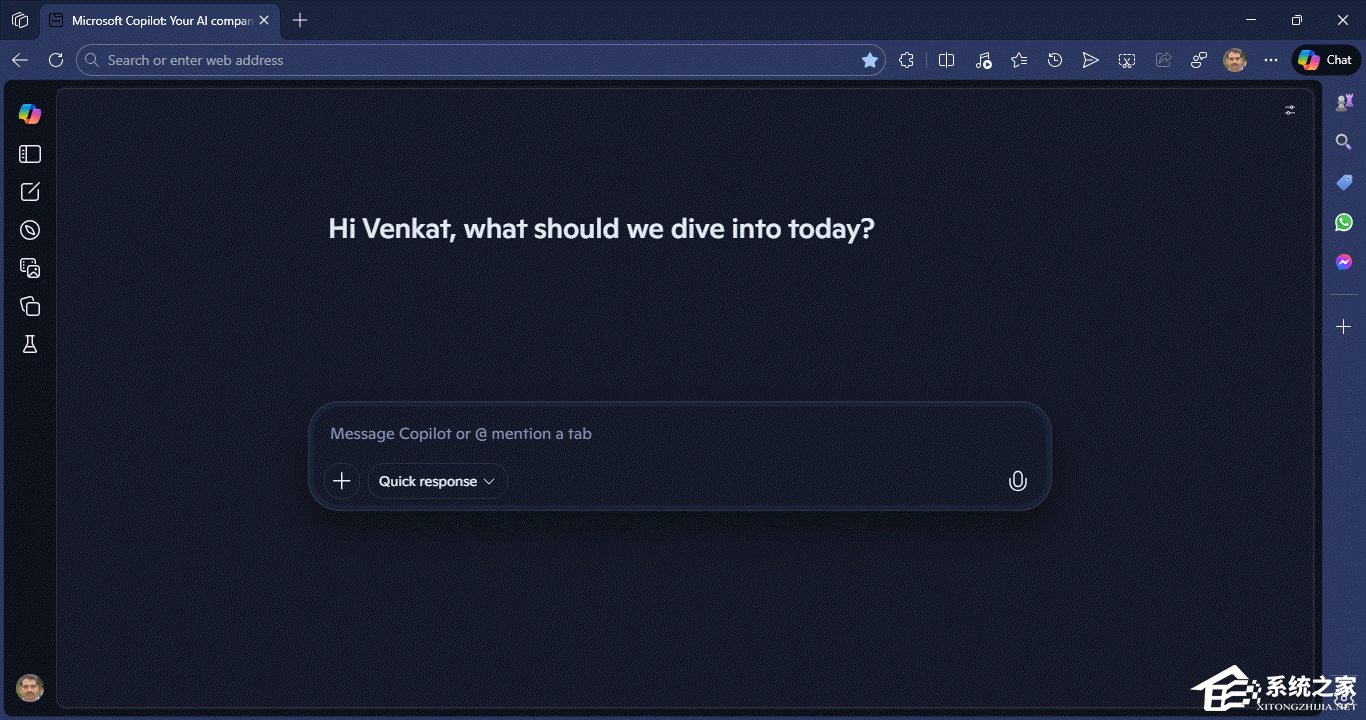
Task: Click the Drop send paper-plane icon
Action: [1091, 60]
